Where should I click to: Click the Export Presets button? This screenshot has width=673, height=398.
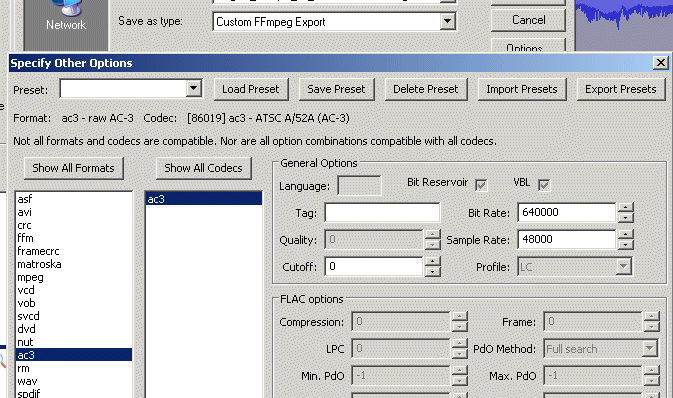point(621,89)
